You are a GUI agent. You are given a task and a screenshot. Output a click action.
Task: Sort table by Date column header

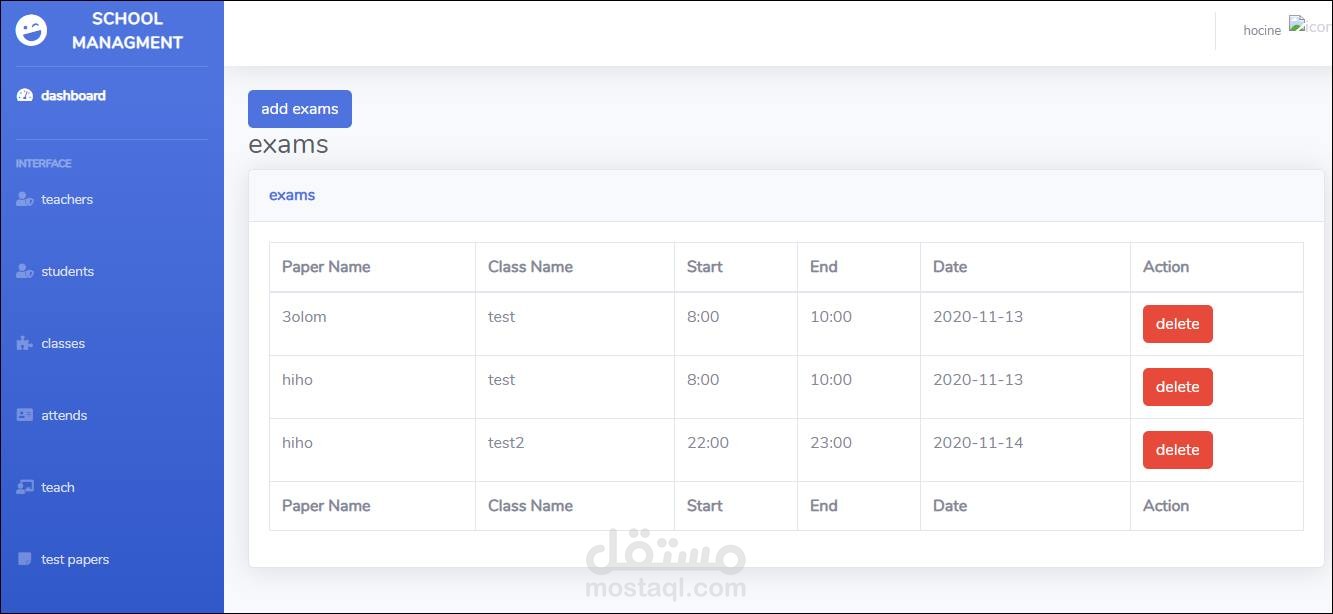click(950, 267)
